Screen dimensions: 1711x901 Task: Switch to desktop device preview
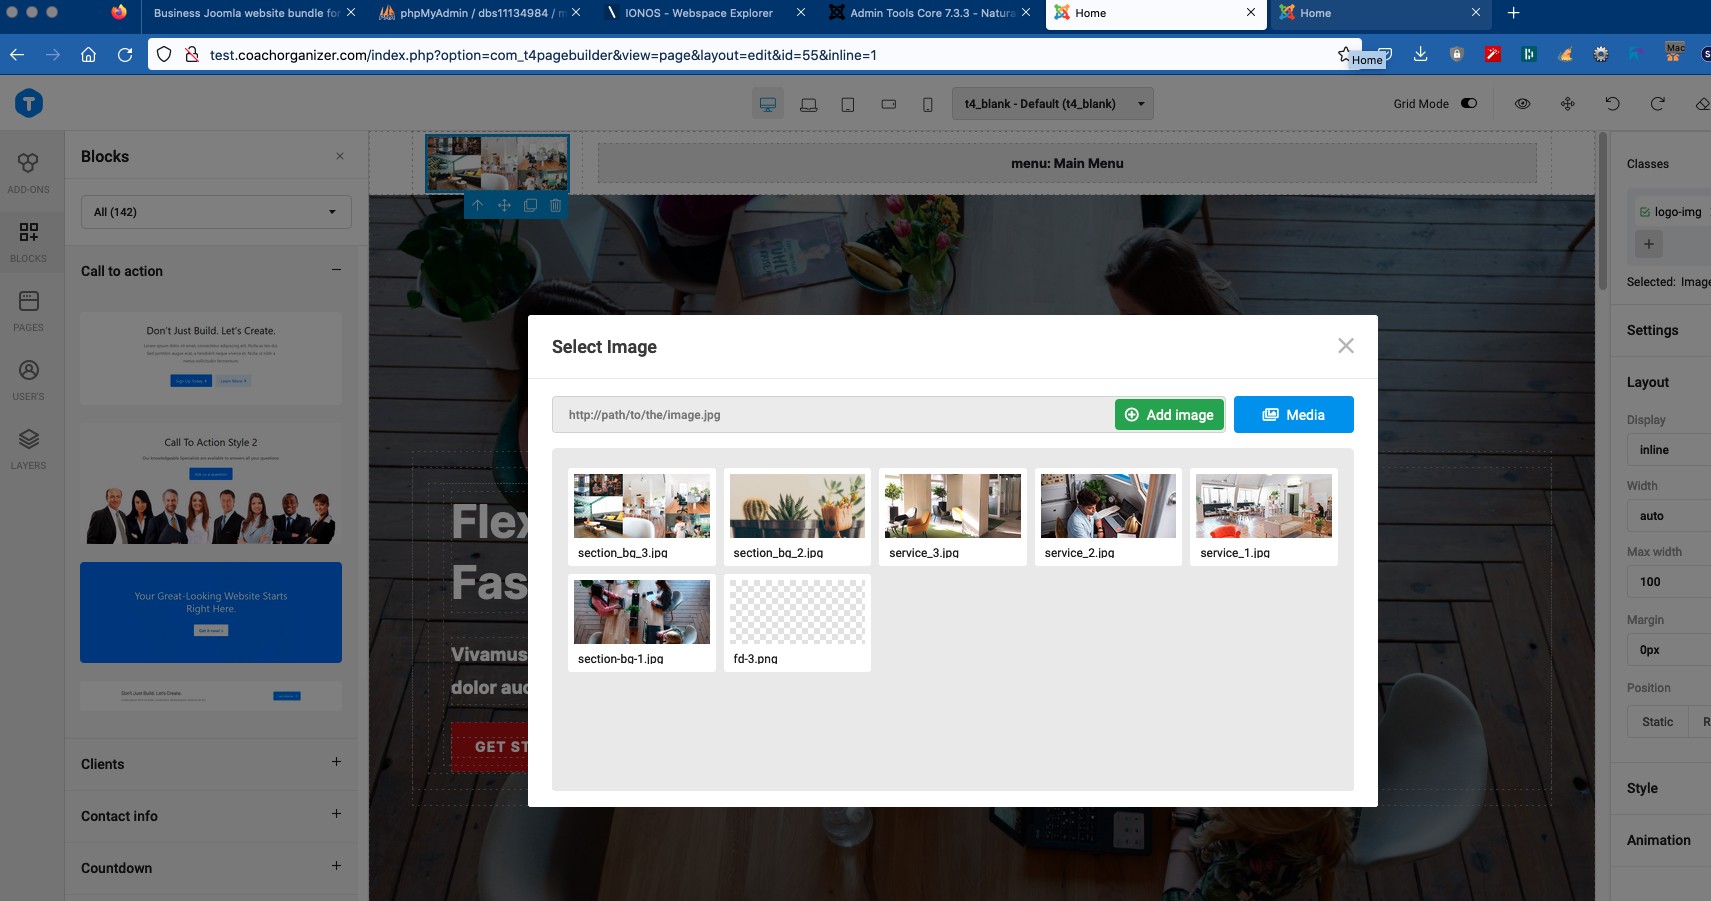768,104
